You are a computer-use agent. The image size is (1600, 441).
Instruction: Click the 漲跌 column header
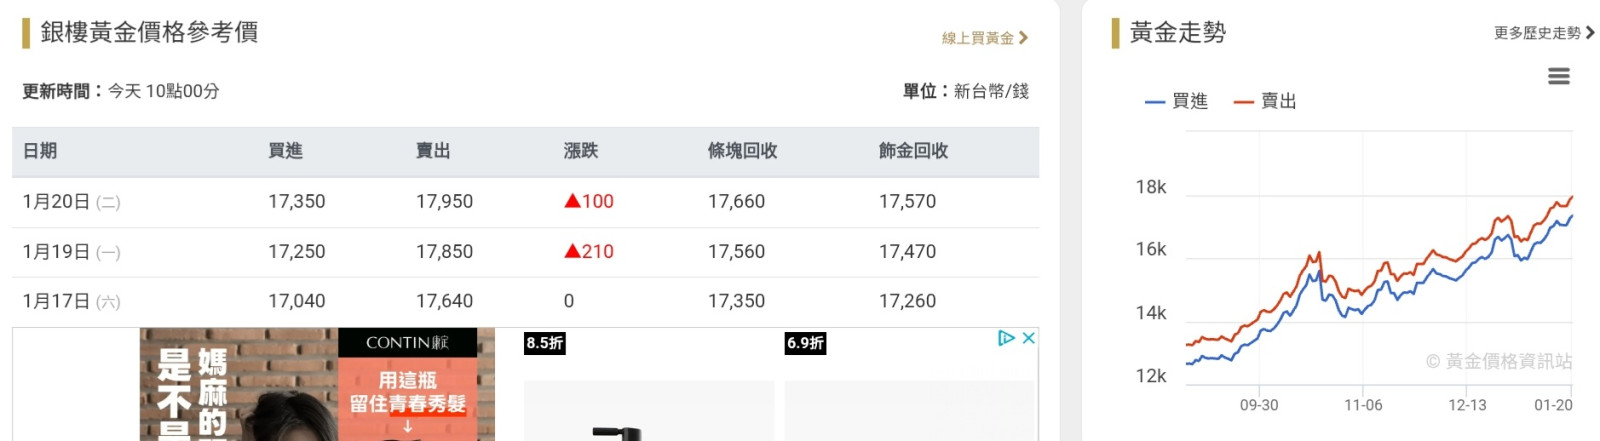(580, 151)
